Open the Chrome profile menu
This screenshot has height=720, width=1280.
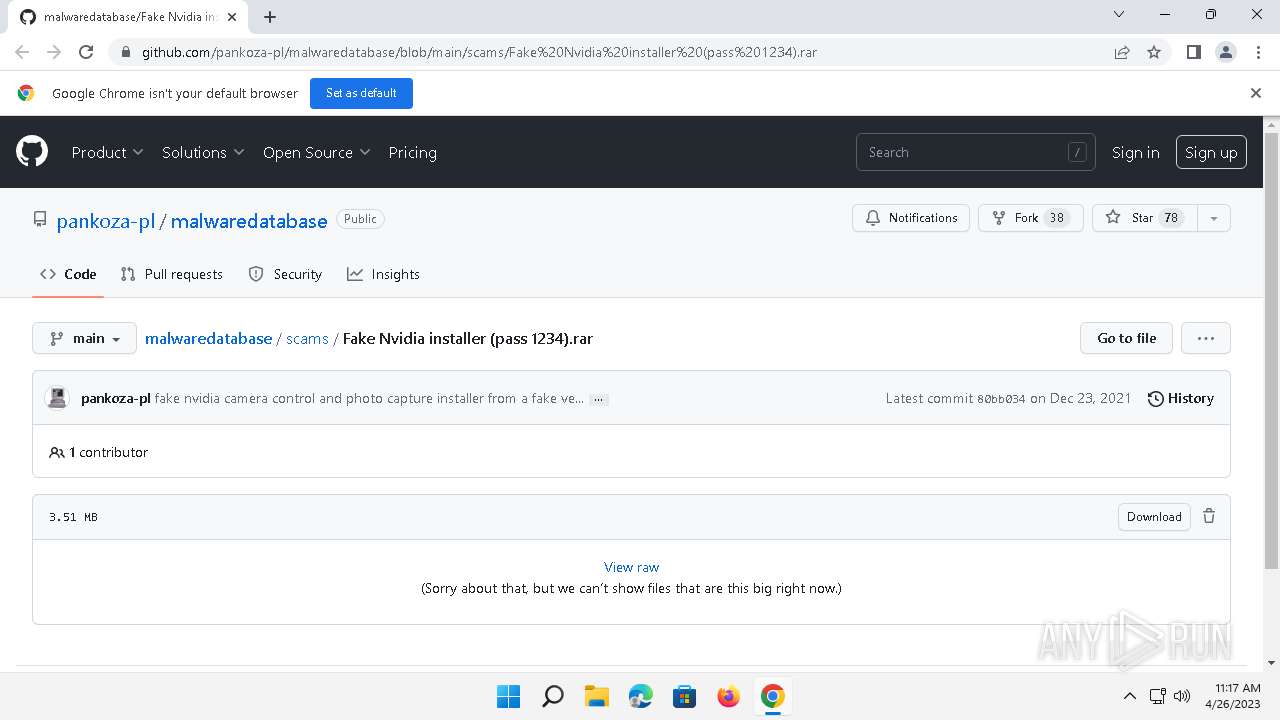pos(1225,52)
